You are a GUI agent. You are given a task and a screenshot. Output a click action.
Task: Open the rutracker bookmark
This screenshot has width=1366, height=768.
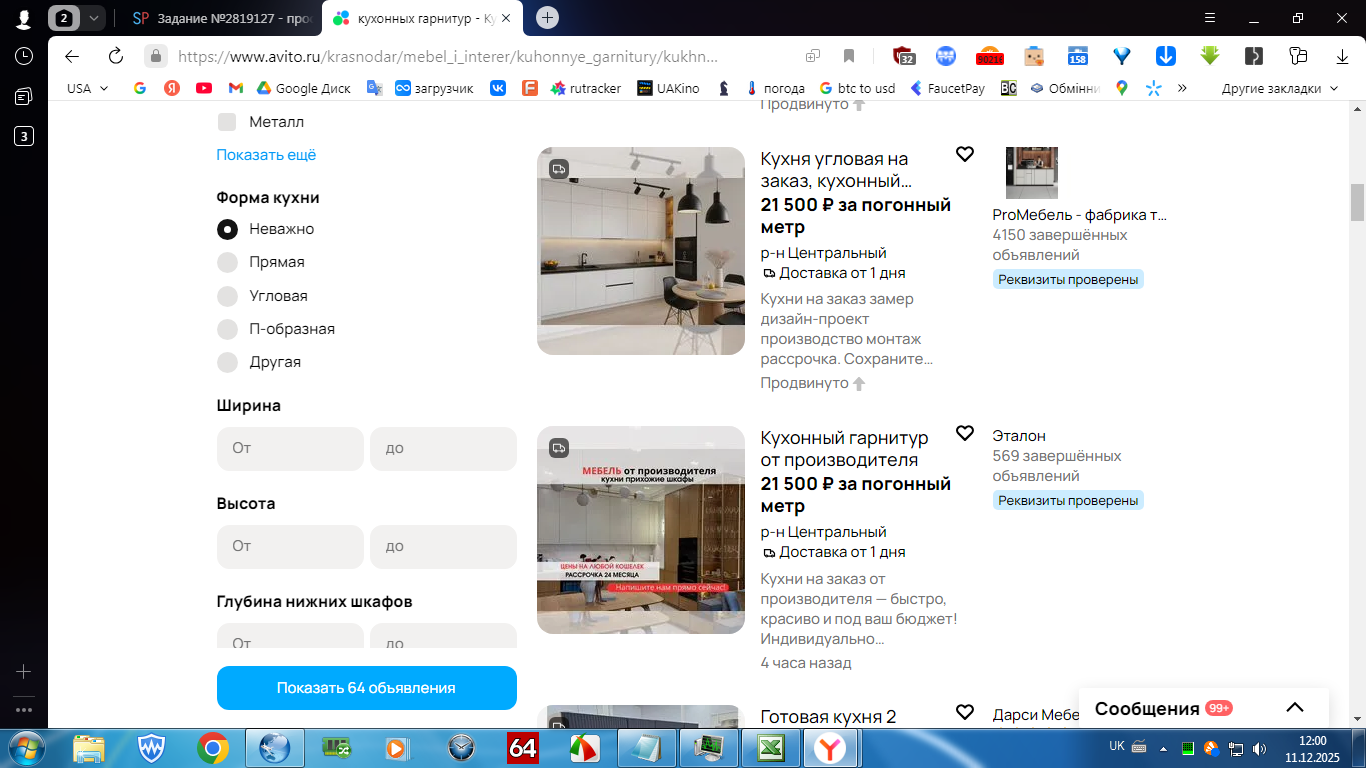click(585, 88)
